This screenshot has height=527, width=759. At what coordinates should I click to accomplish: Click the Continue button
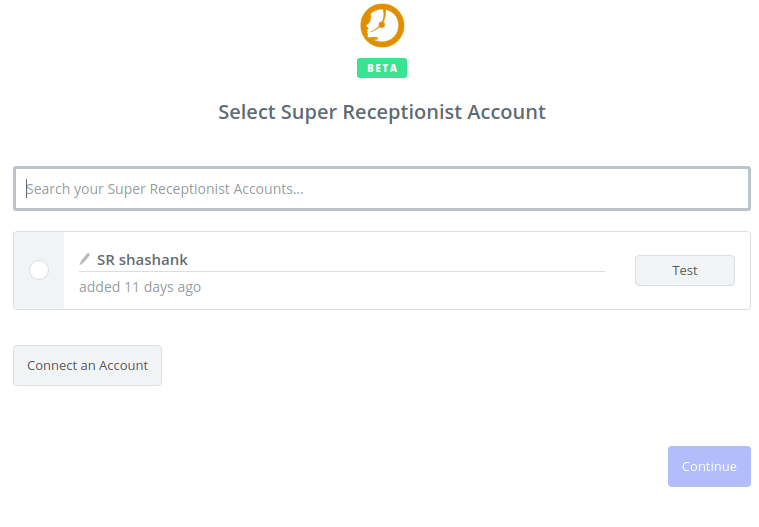click(x=709, y=467)
